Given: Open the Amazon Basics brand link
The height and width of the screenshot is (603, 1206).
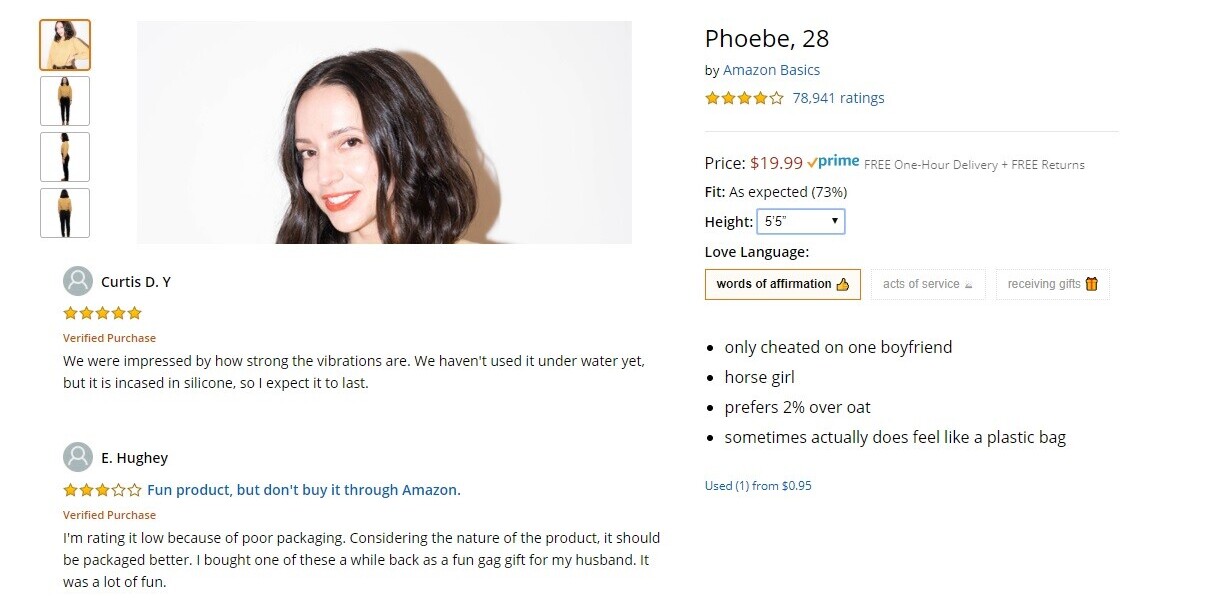Looking at the screenshot, I should click(x=771, y=70).
